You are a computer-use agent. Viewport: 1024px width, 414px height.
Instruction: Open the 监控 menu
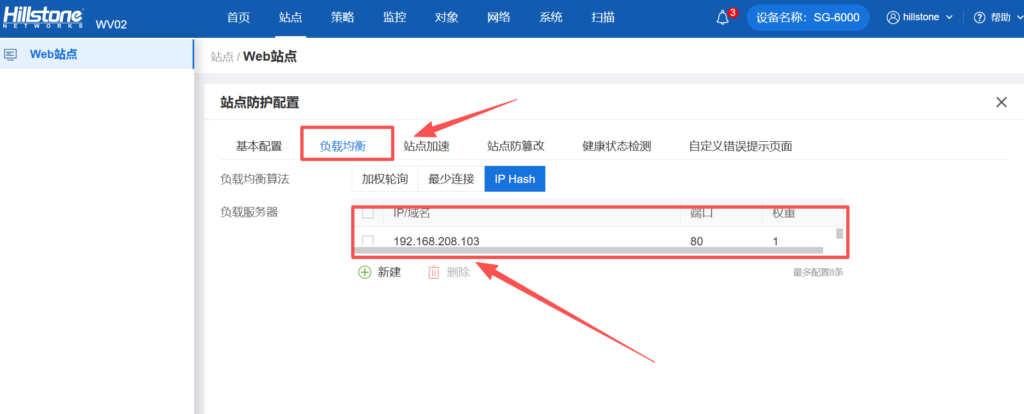394,18
